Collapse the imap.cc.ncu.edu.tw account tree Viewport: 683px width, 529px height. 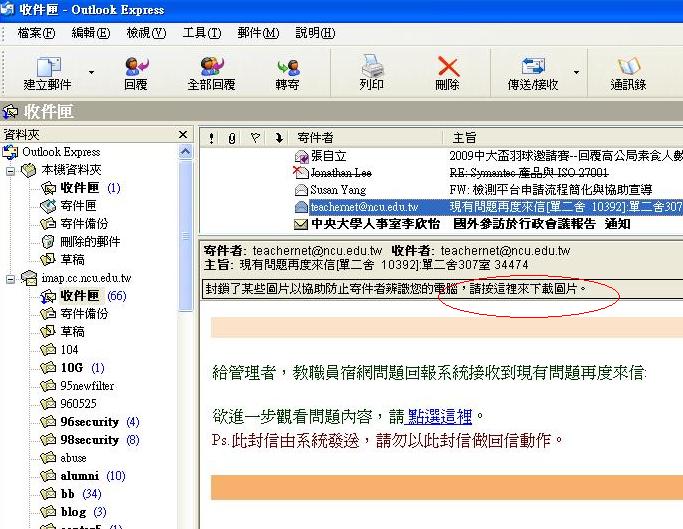12,278
